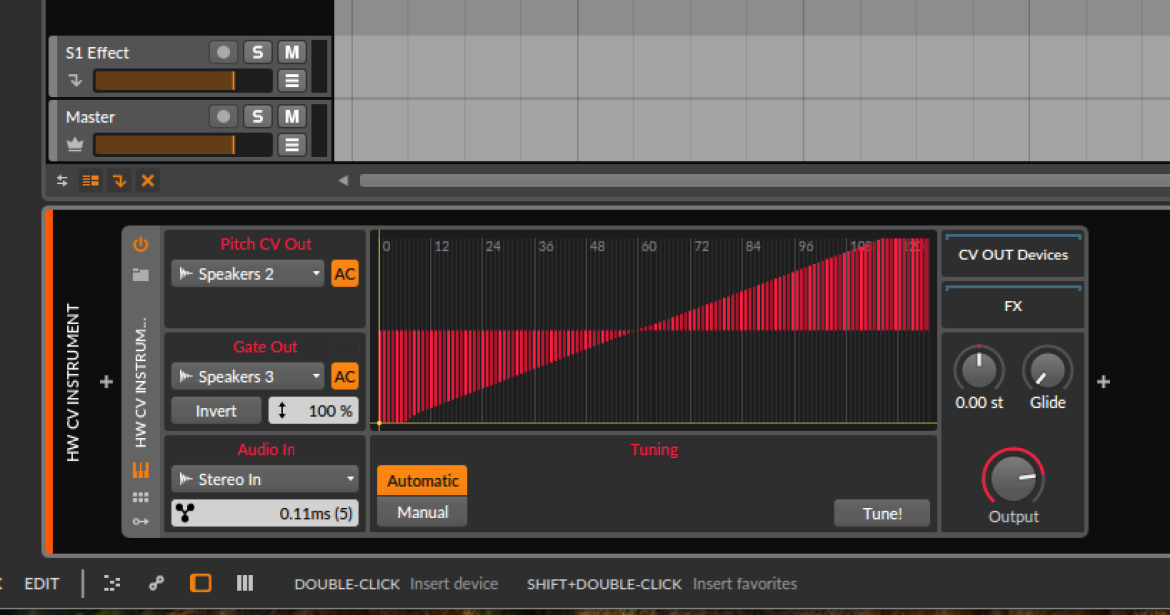Click the arranger horizontal scrollbar

pyautogui.click(x=765, y=181)
